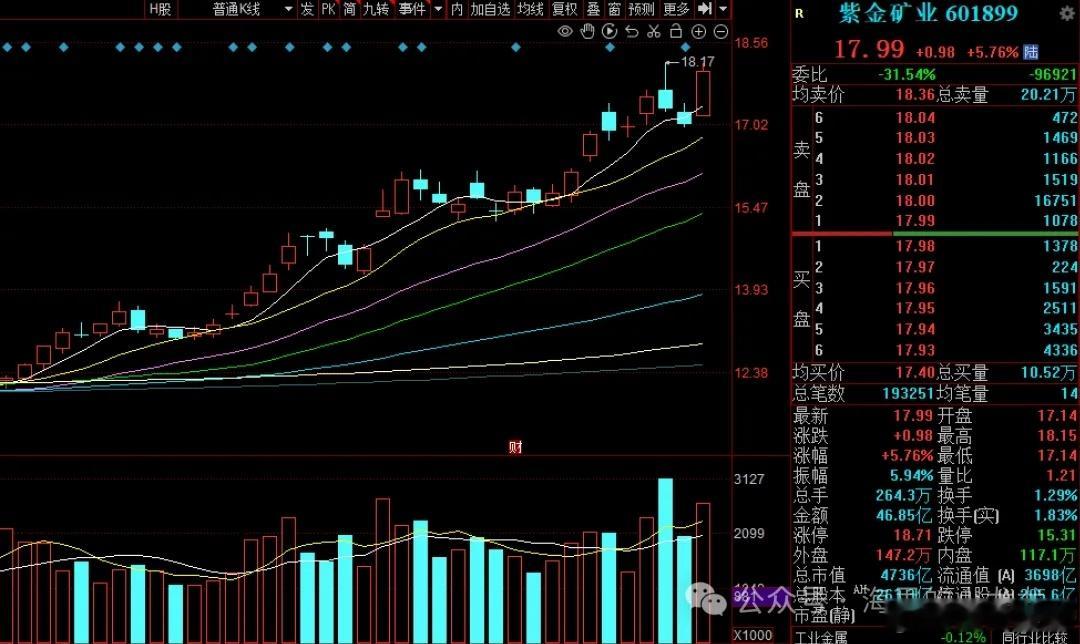Toggle the eye visibility icon above chart
This screenshot has width=1080, height=644.
tap(565, 31)
